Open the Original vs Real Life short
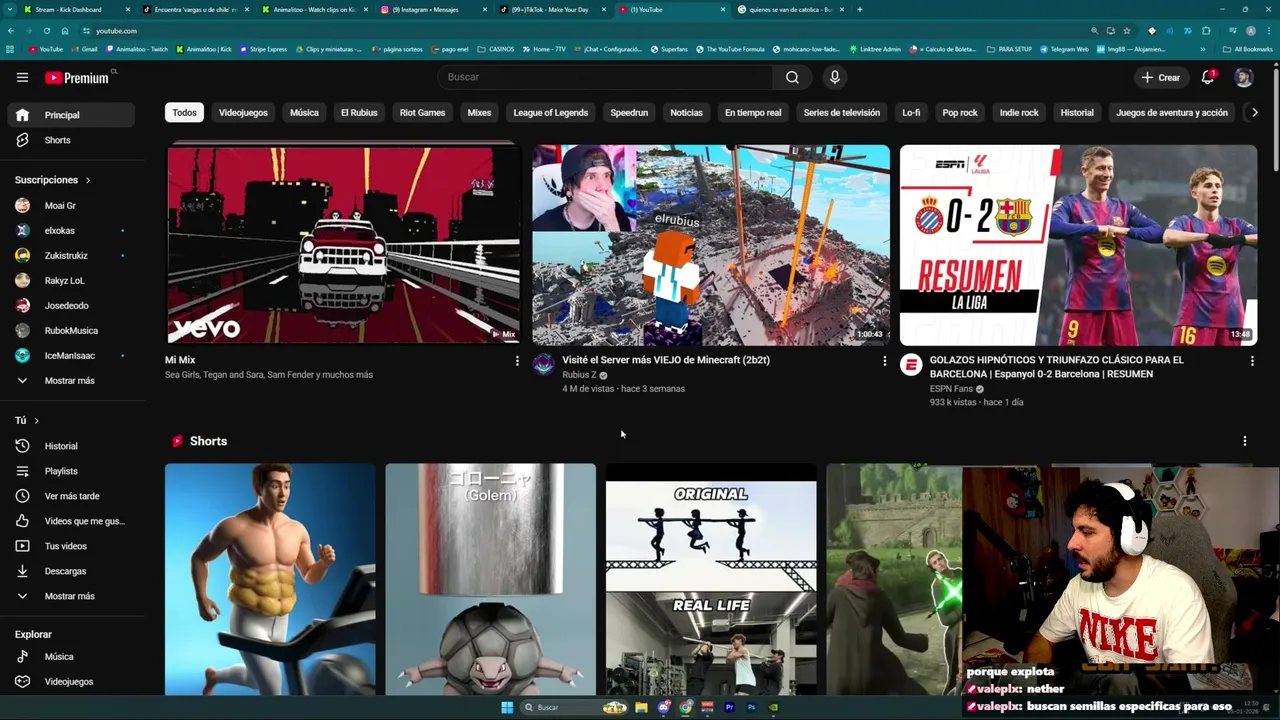Image resolution: width=1280 pixels, height=720 pixels. tap(711, 579)
